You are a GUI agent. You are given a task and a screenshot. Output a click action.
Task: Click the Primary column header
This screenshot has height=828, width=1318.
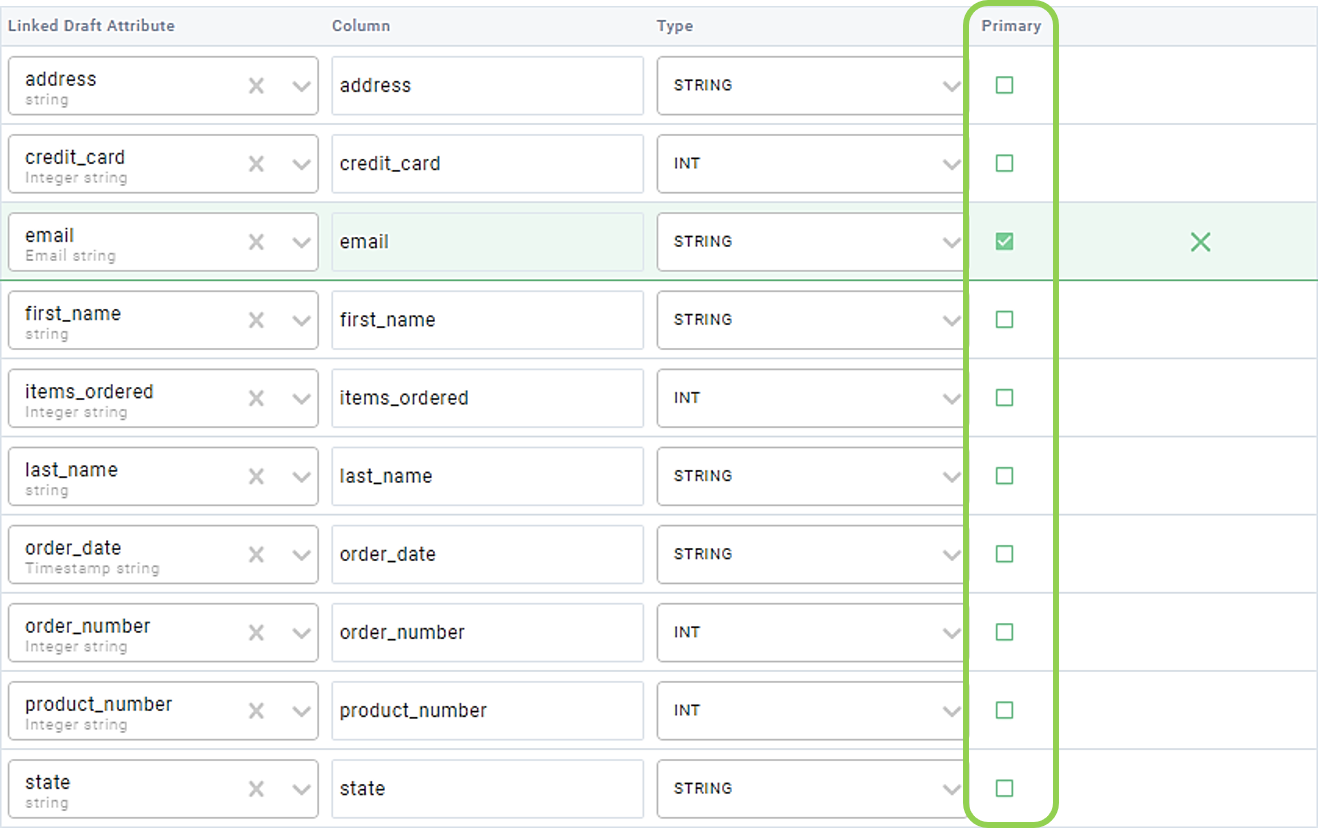(1011, 26)
